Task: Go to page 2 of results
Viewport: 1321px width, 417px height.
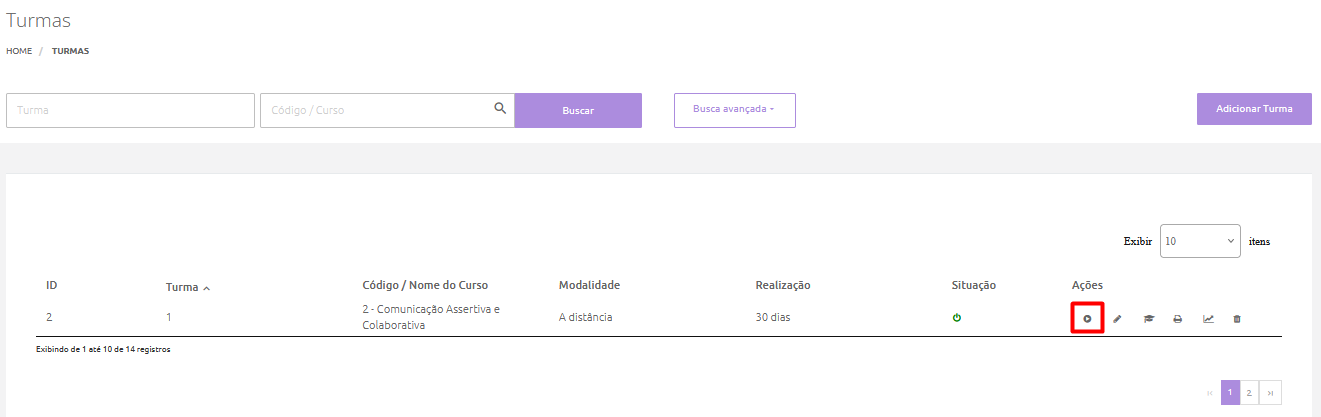Action: point(1249,393)
